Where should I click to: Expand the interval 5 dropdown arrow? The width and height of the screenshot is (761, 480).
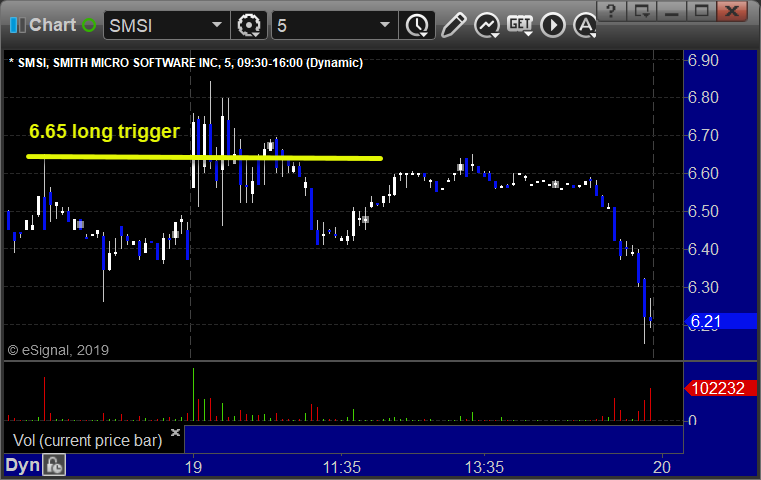point(385,25)
